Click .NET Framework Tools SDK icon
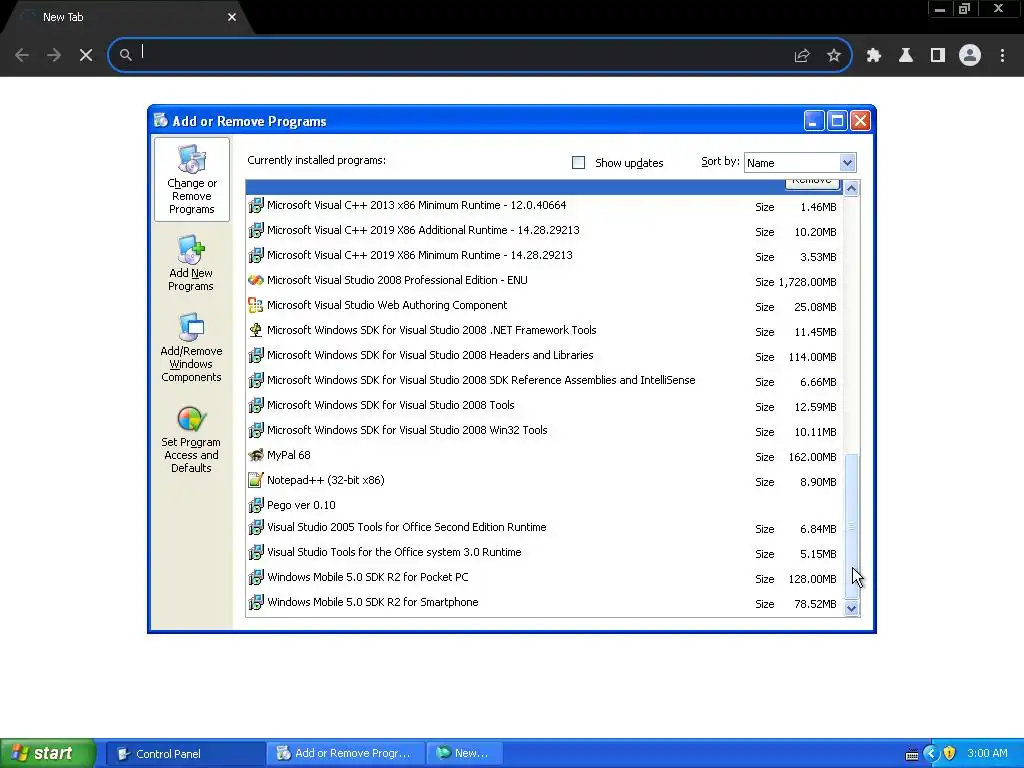This screenshot has width=1024, height=768. tap(256, 330)
